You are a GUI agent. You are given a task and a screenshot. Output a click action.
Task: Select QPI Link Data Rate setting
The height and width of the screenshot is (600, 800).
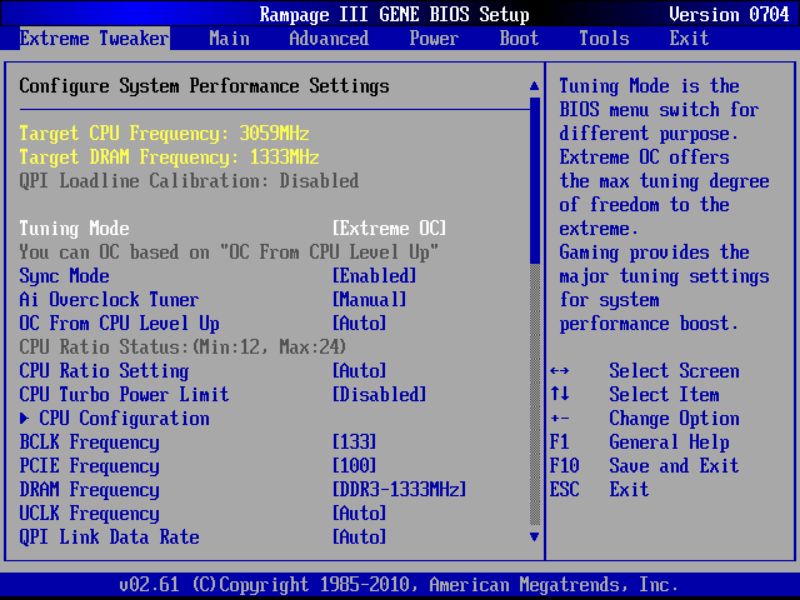click(109, 537)
